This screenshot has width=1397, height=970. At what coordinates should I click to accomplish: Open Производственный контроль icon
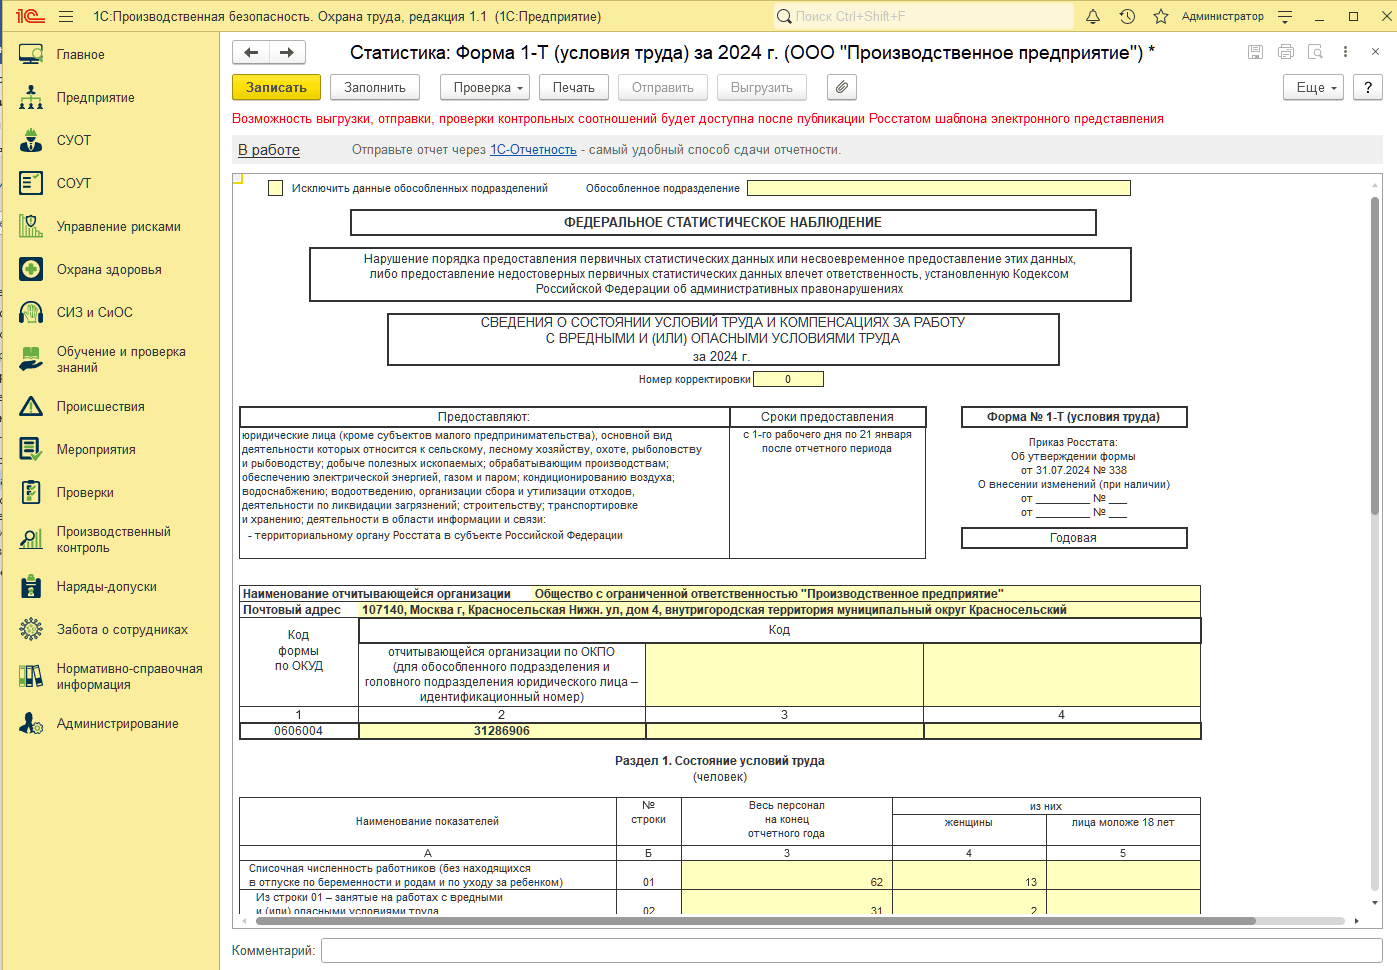coord(31,540)
